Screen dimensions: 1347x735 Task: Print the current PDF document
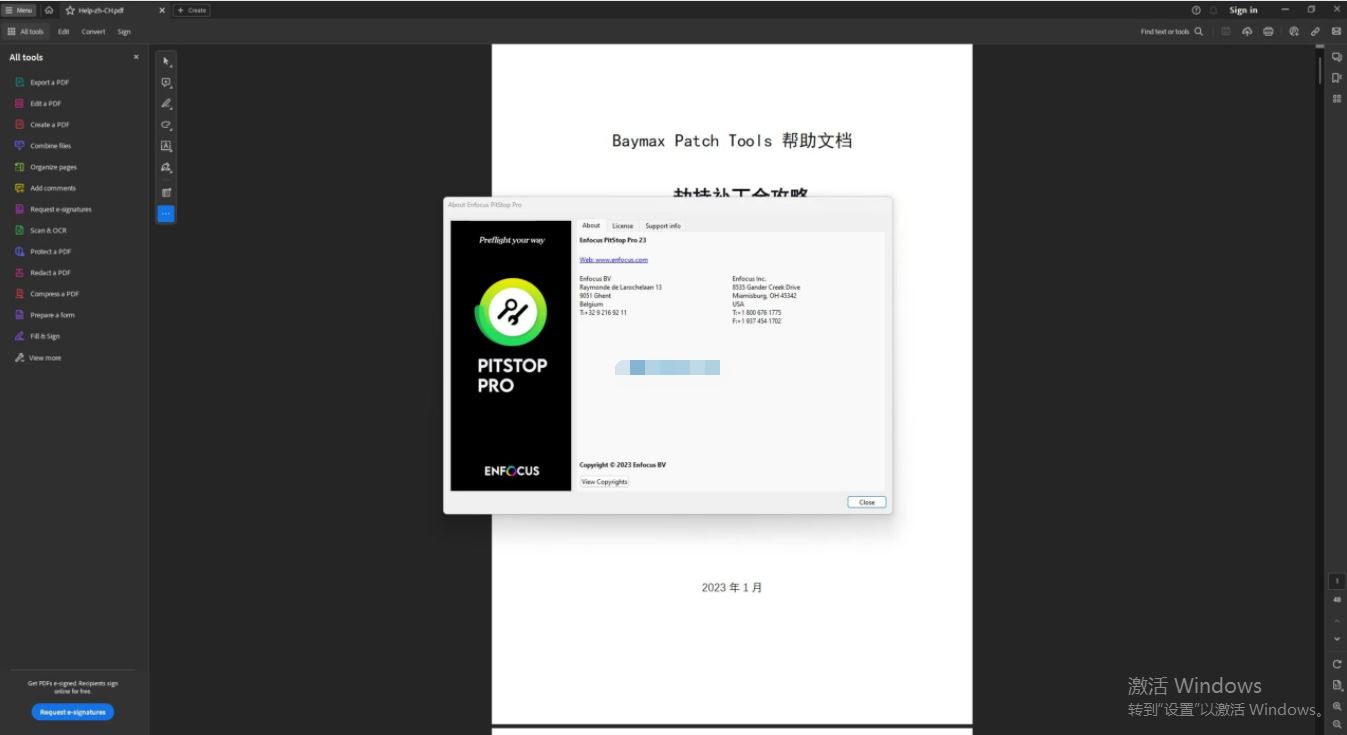point(1268,32)
